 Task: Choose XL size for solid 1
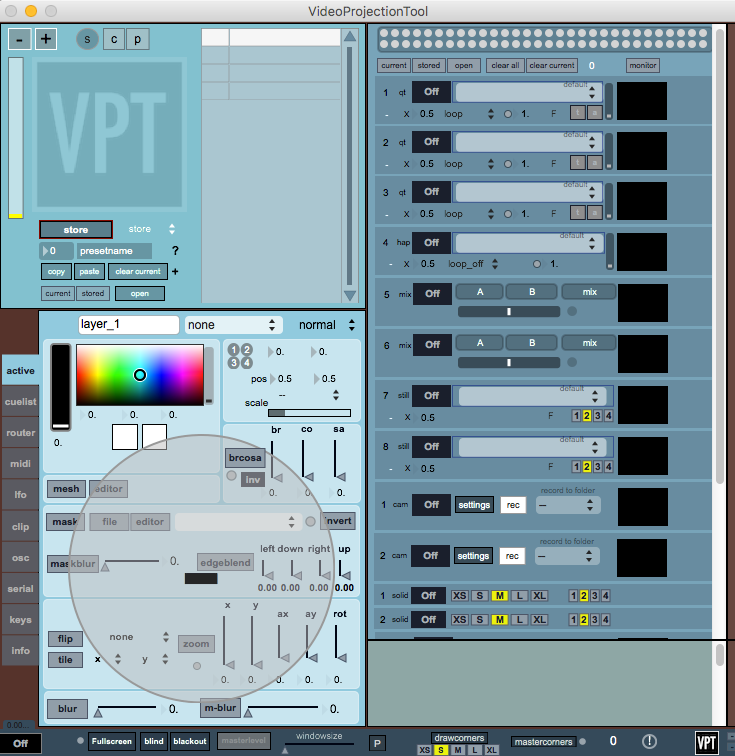coord(539,596)
